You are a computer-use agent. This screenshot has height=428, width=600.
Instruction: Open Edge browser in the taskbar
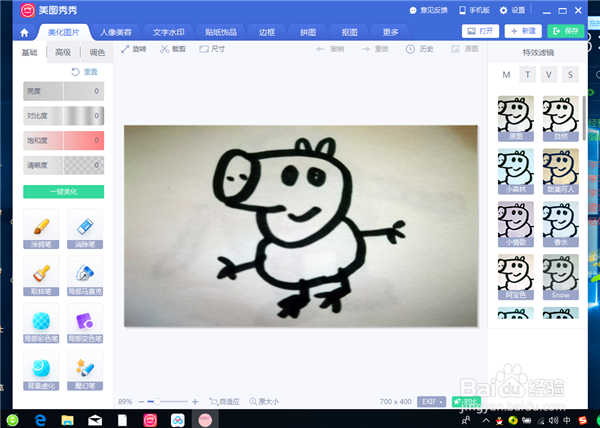40,420
